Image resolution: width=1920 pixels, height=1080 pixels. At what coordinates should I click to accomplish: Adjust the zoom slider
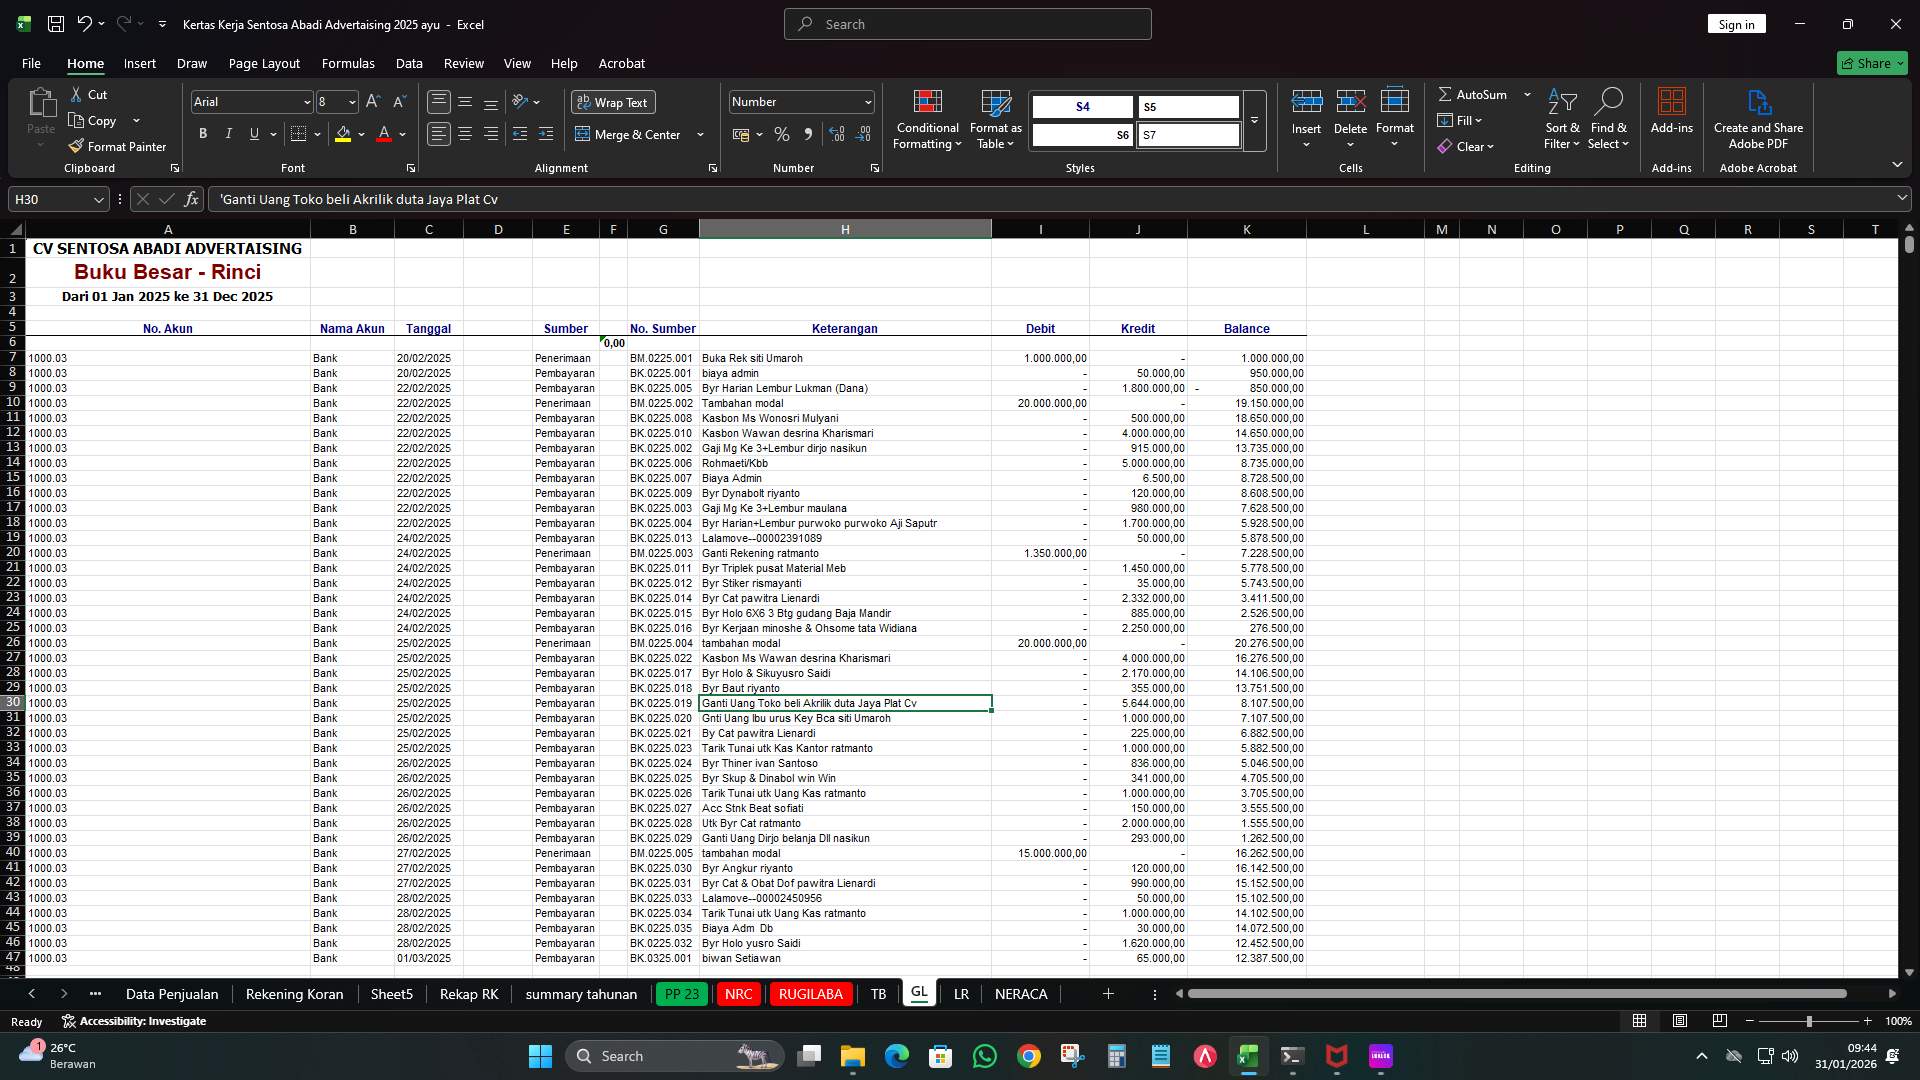1809,1021
